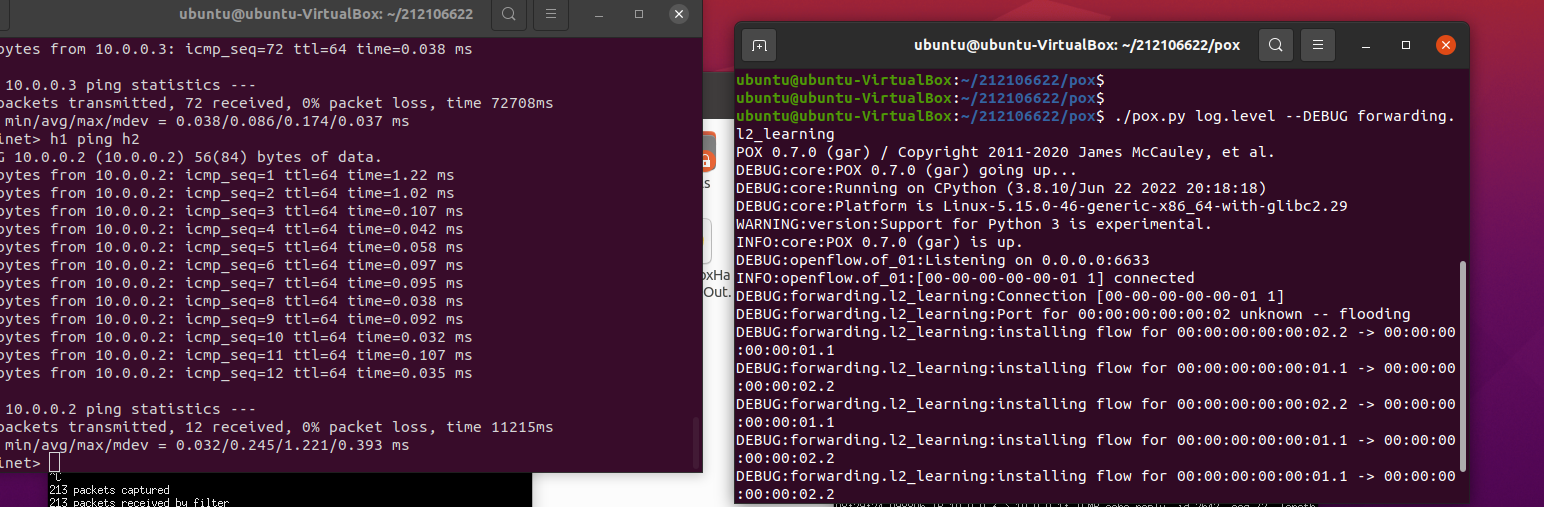Click the 212106622 terminal title text
This screenshot has height=507, width=1544.
pyautogui.click(x=326, y=14)
